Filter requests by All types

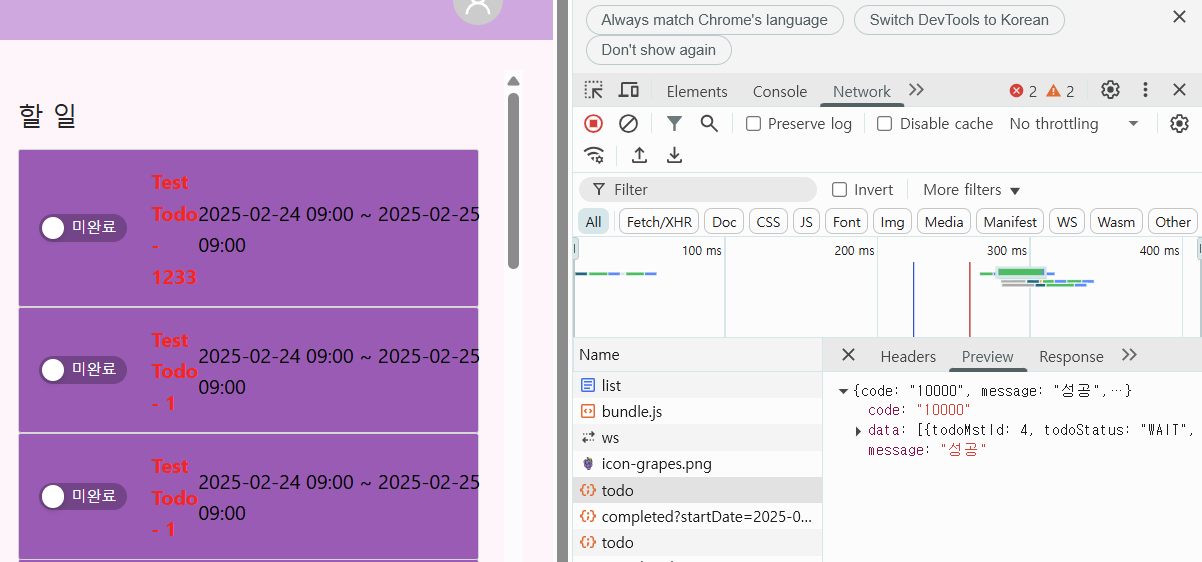click(x=594, y=222)
